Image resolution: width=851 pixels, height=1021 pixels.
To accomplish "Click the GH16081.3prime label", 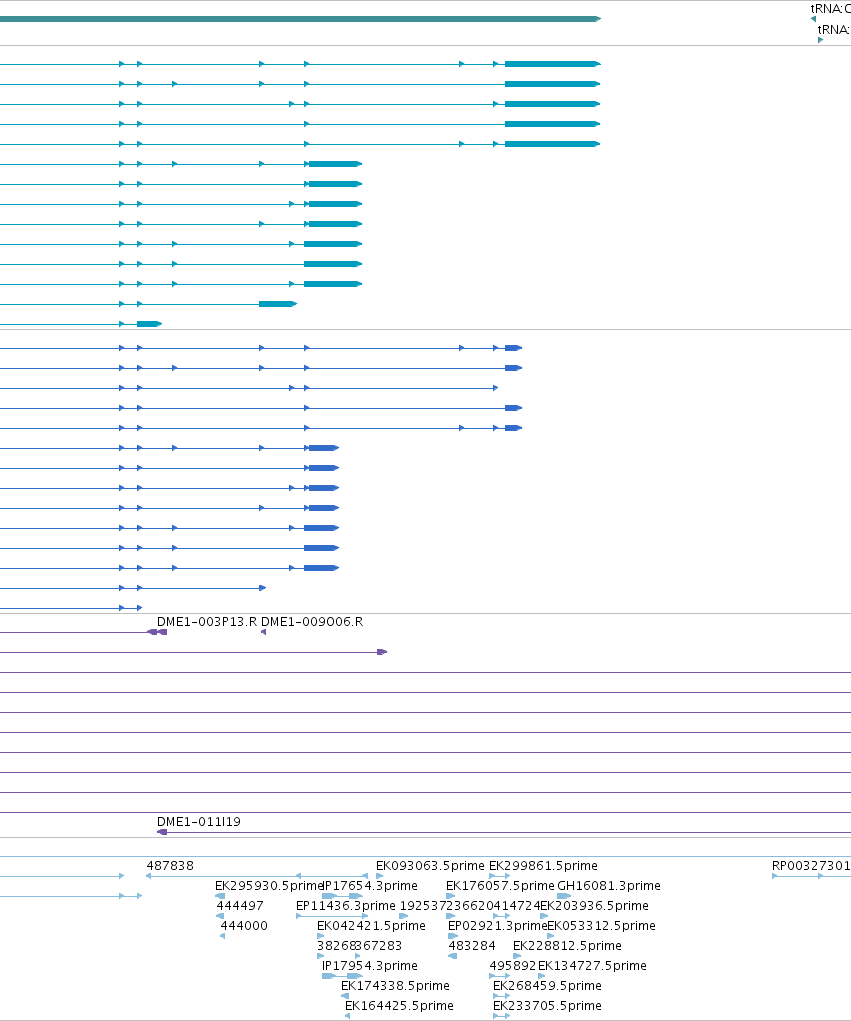I will (x=609, y=886).
